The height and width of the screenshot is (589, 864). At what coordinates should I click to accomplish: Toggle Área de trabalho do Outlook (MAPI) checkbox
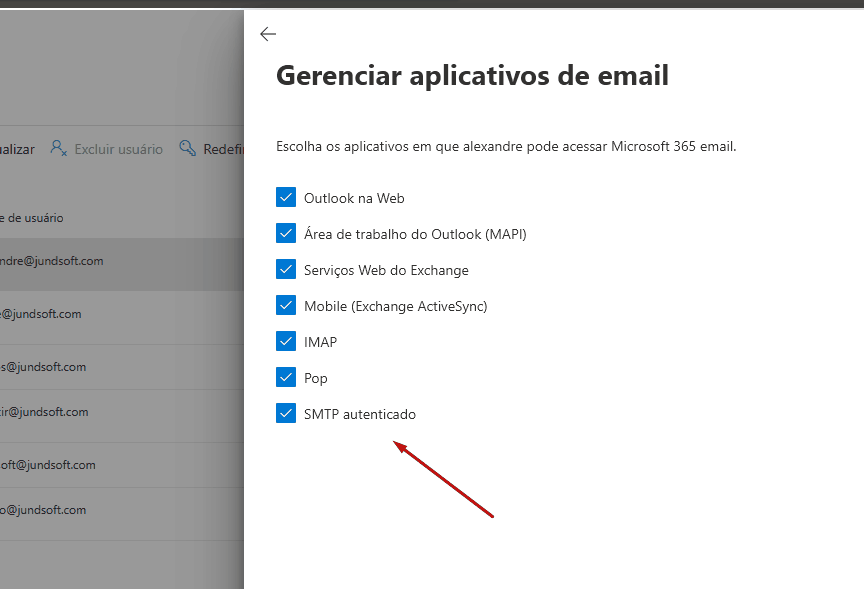[x=286, y=233]
